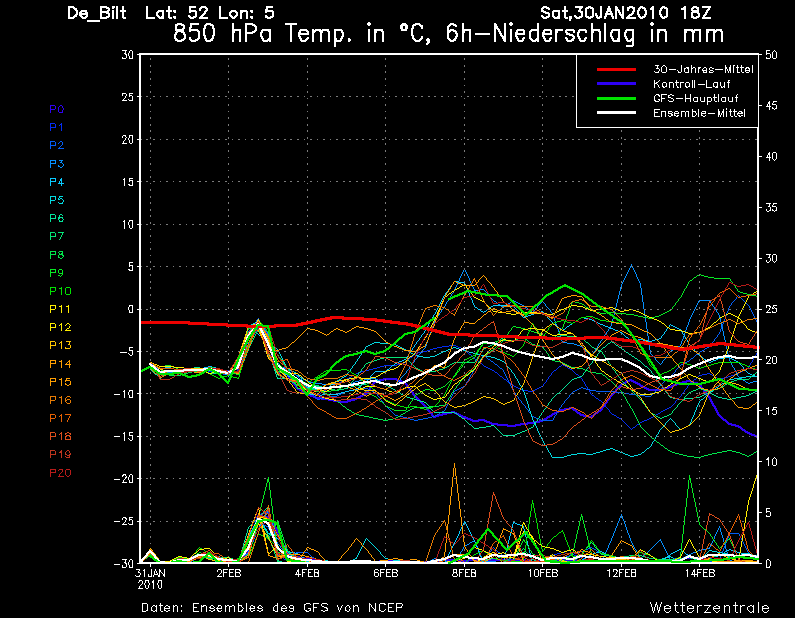Image resolution: width=800 pixels, height=618 pixels.
Task: Click the '850 hPa Temp. in °C' chart title
Action: coord(302,34)
